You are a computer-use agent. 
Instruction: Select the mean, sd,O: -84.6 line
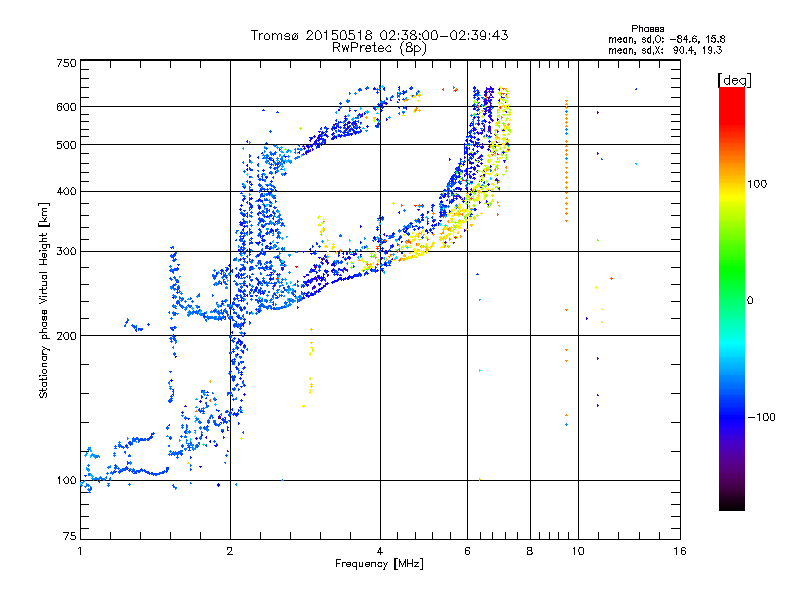[666, 39]
